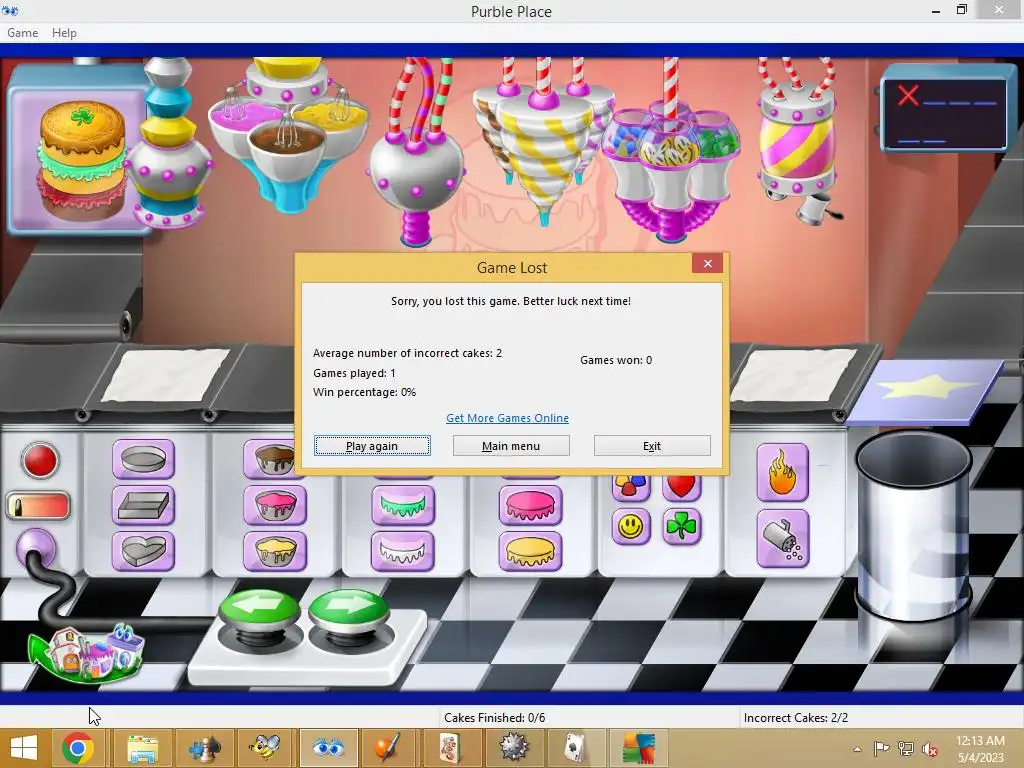Push the green left arrow conveyor button

(x=259, y=609)
